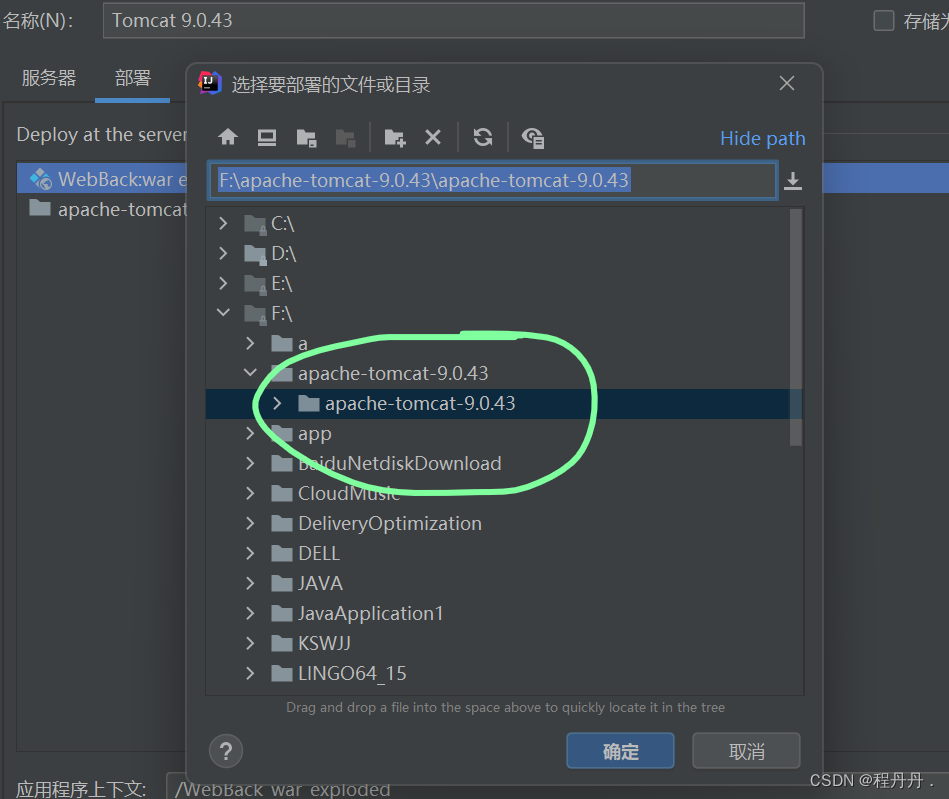The width and height of the screenshot is (949, 799).
Task: Click the D:\ drive folder icon
Action: point(255,254)
